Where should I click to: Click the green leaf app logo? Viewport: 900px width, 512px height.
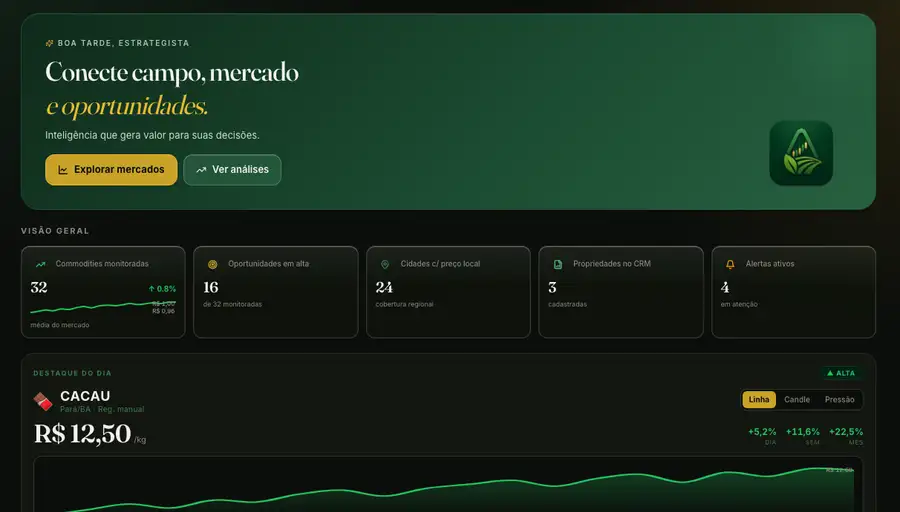tap(801, 153)
